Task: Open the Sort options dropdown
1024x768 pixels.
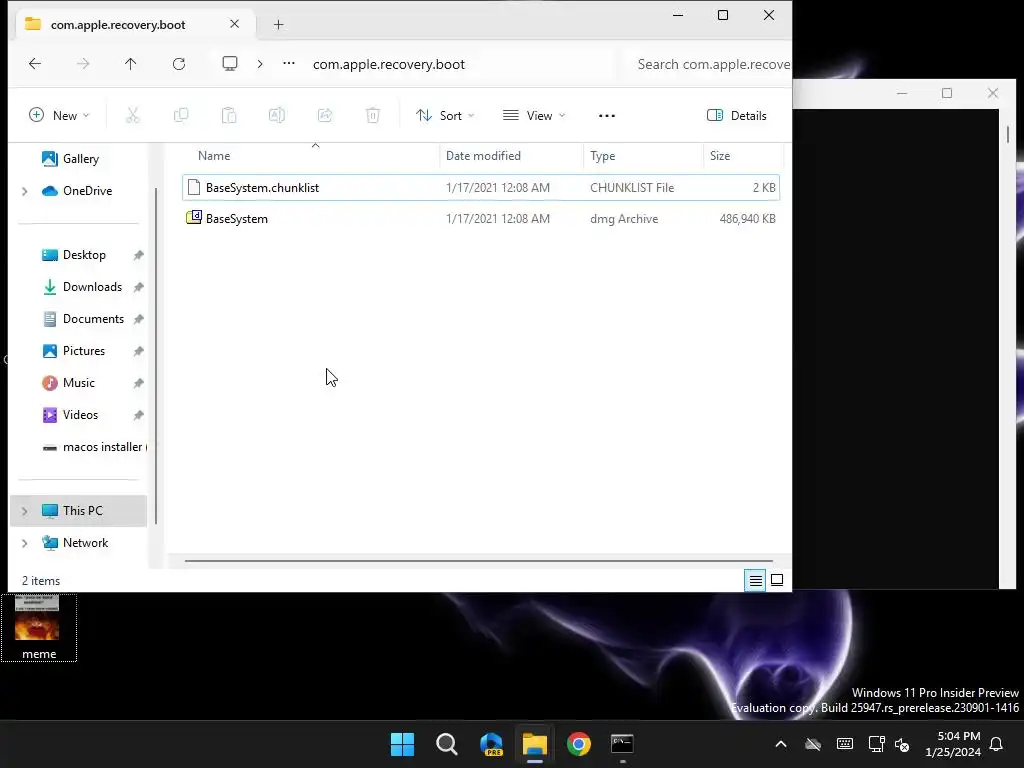Action: click(445, 116)
